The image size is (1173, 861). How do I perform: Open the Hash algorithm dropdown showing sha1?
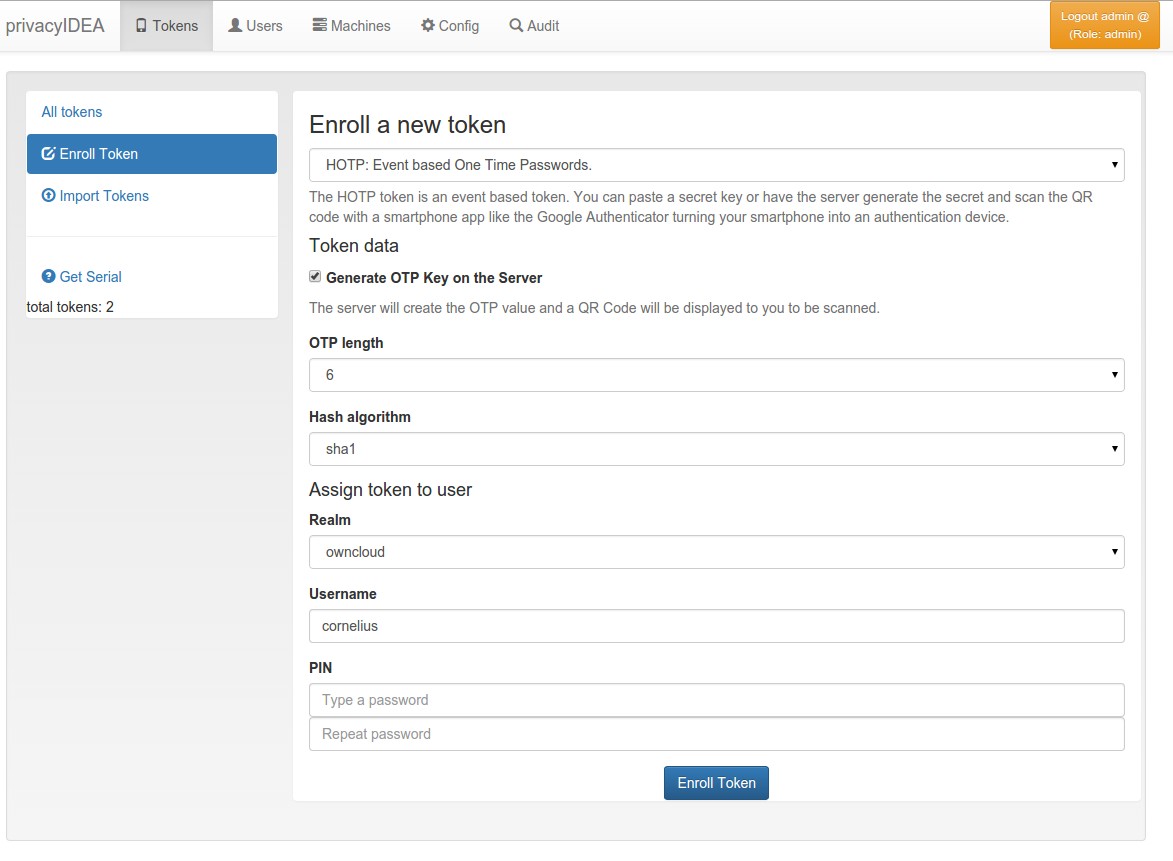pos(717,449)
